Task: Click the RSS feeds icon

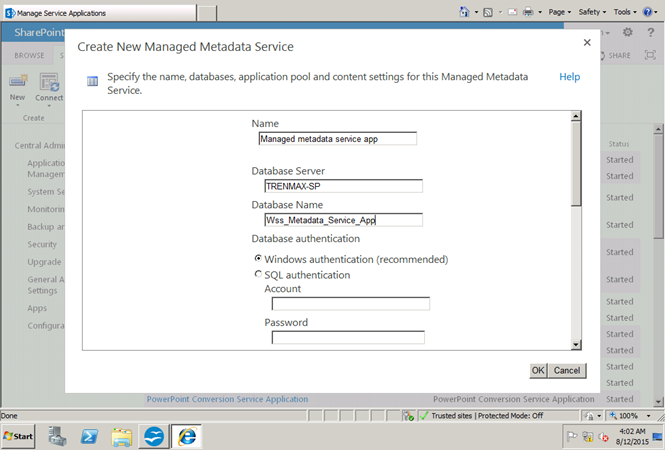Action: [x=488, y=12]
